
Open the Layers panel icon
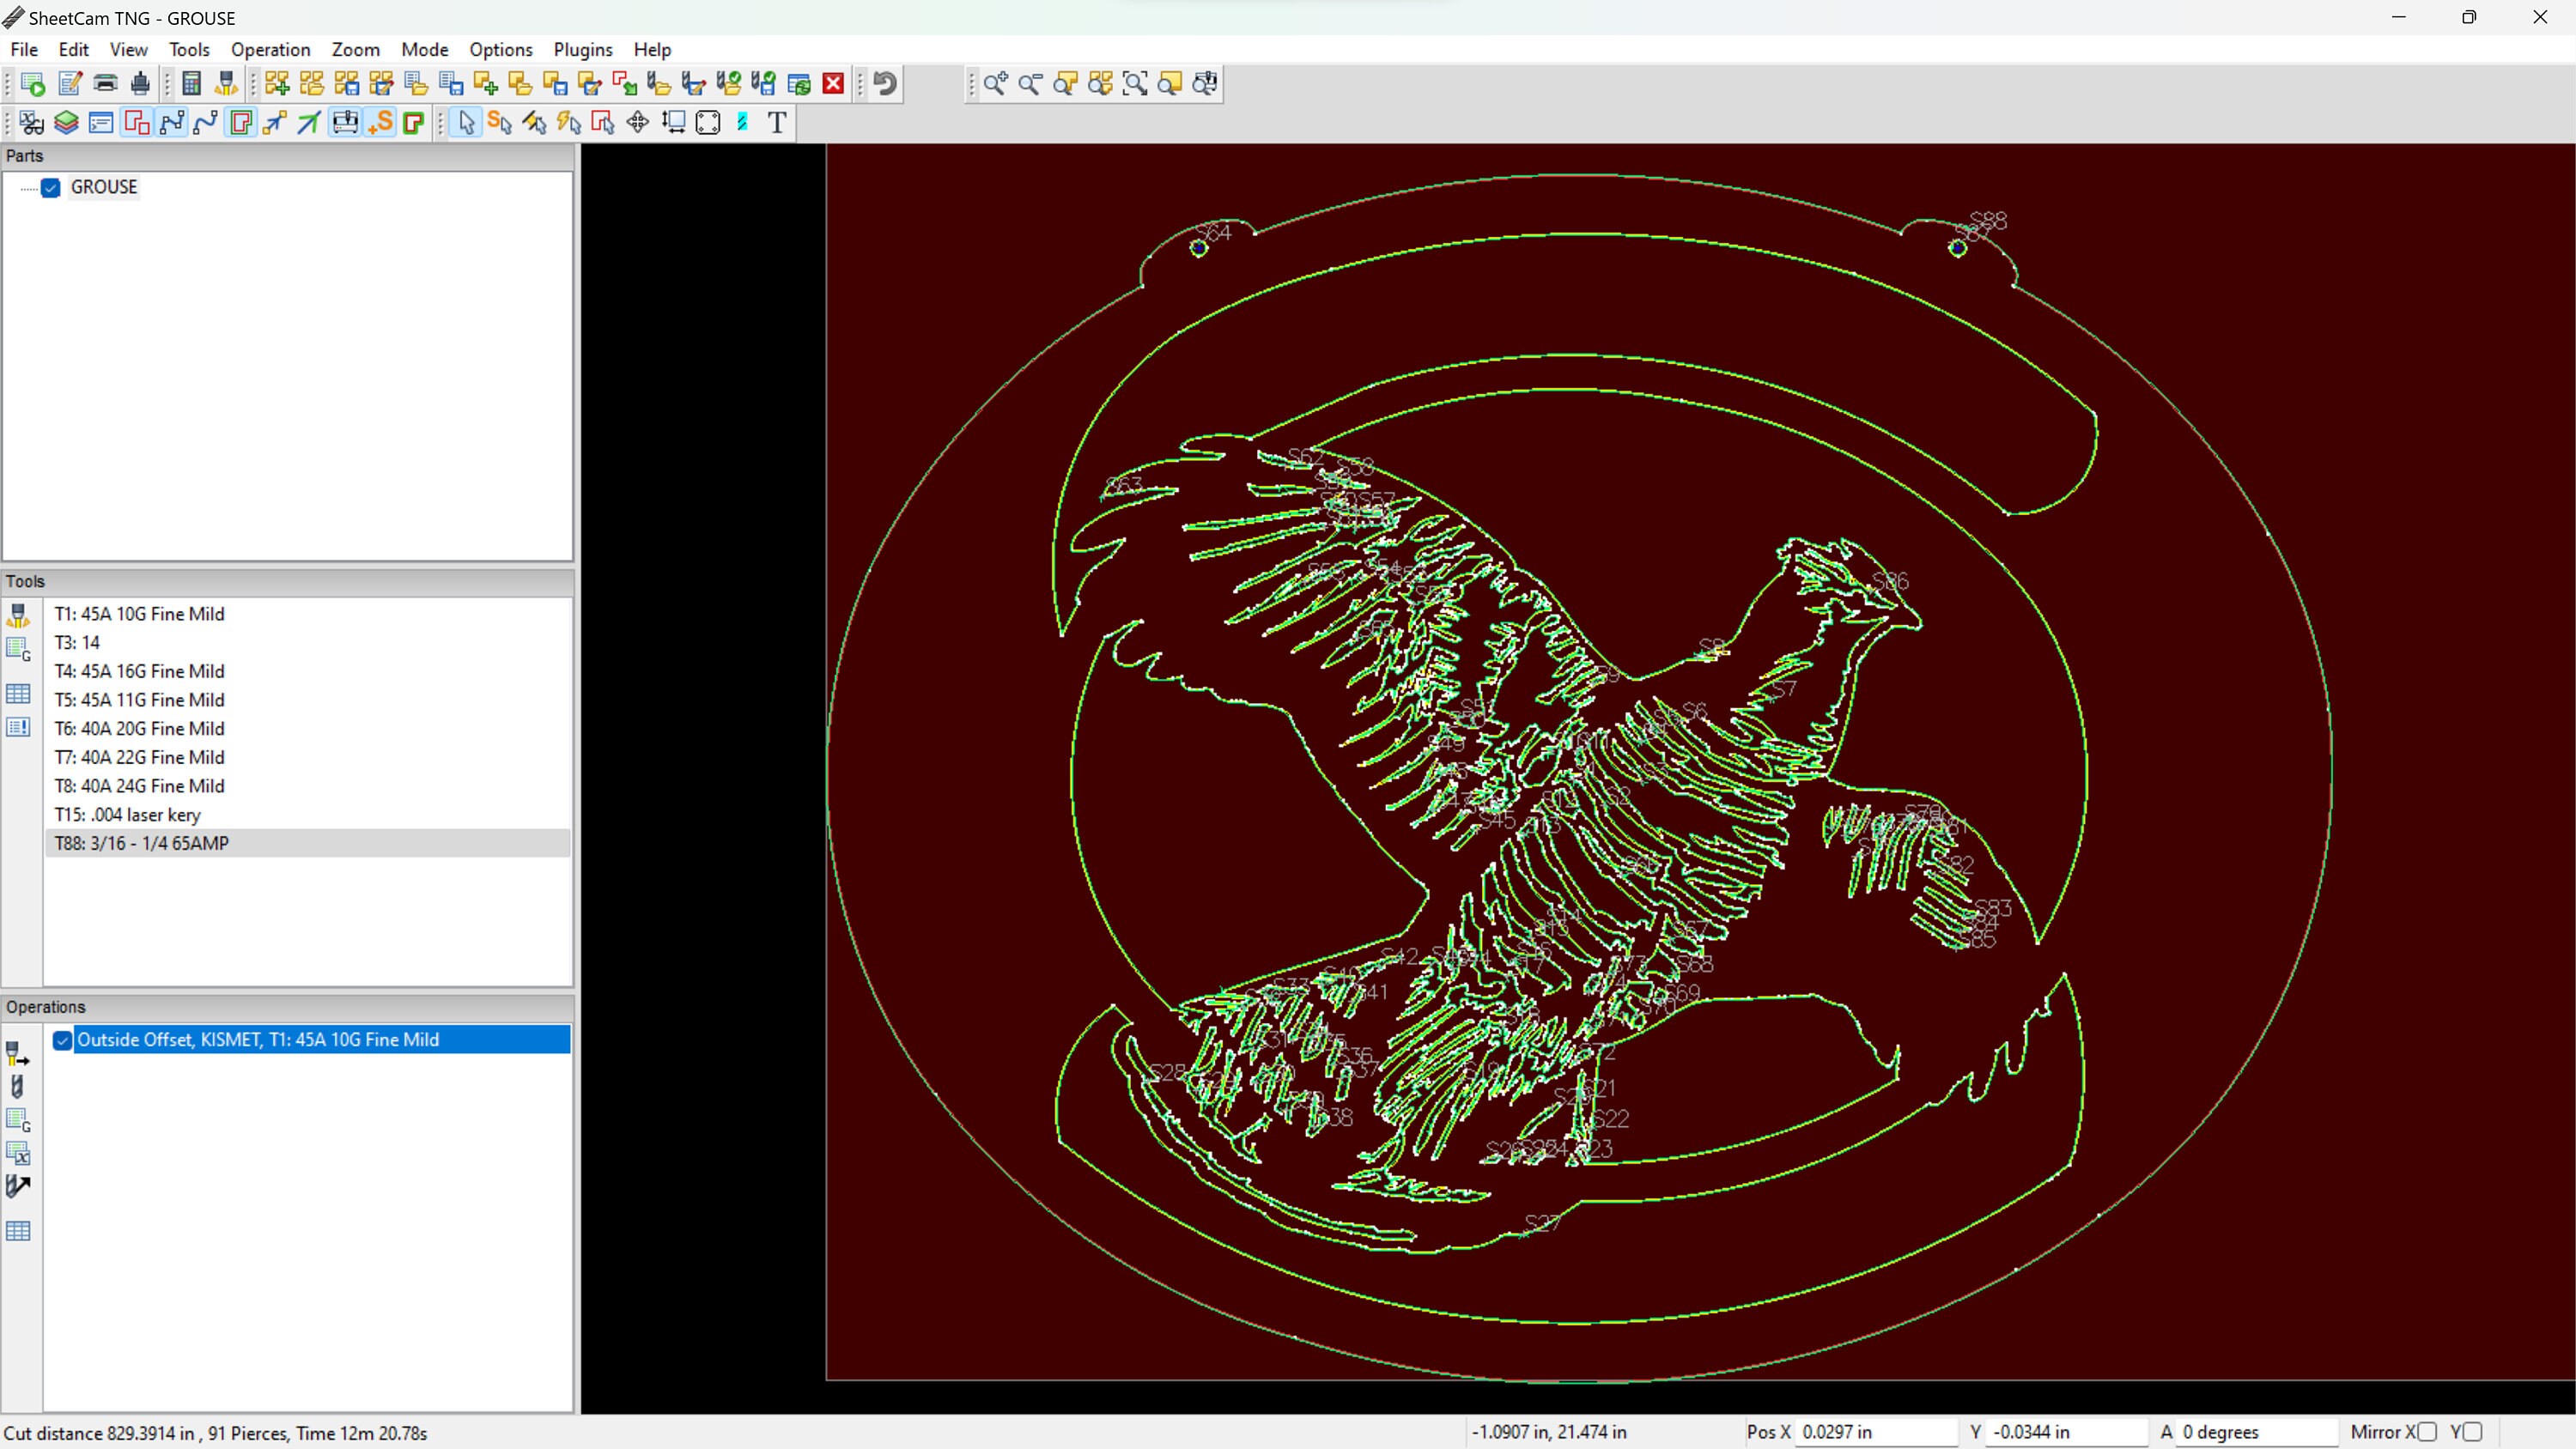66,122
